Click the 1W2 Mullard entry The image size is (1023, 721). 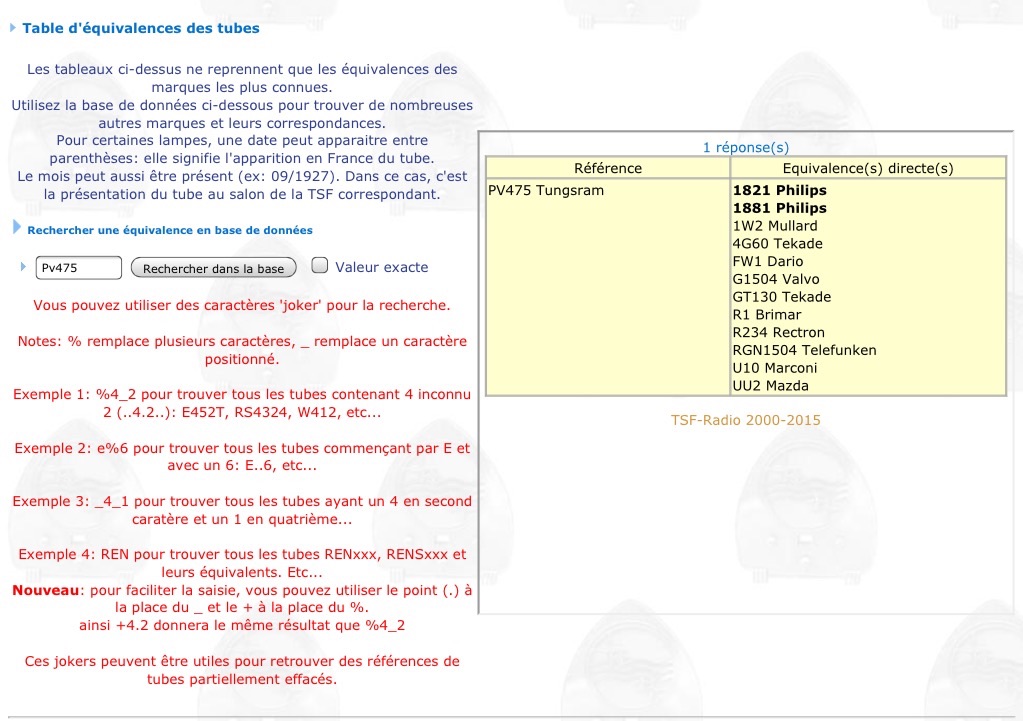tap(775, 226)
